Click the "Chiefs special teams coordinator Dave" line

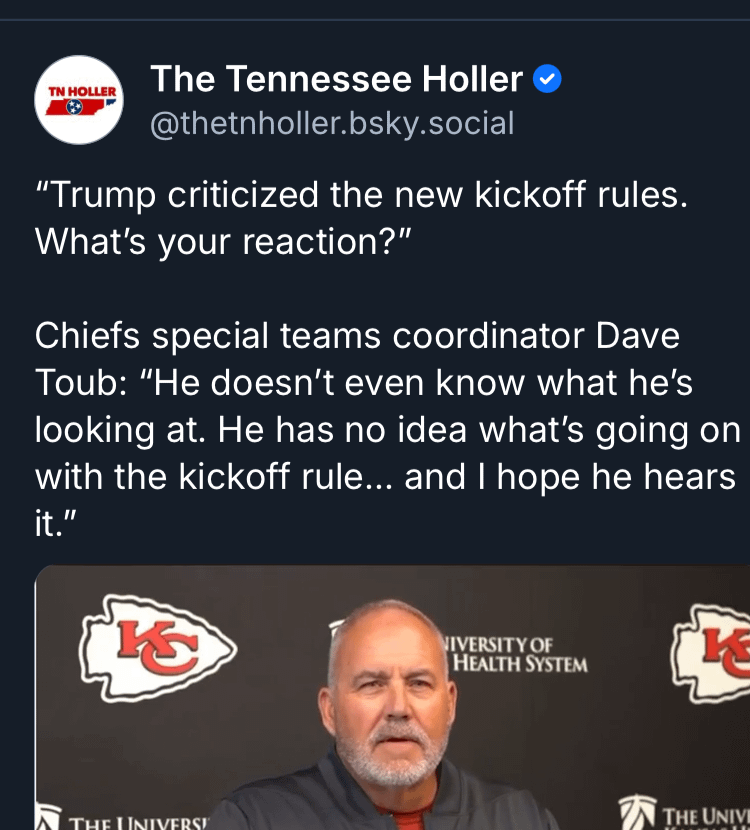[357, 336]
